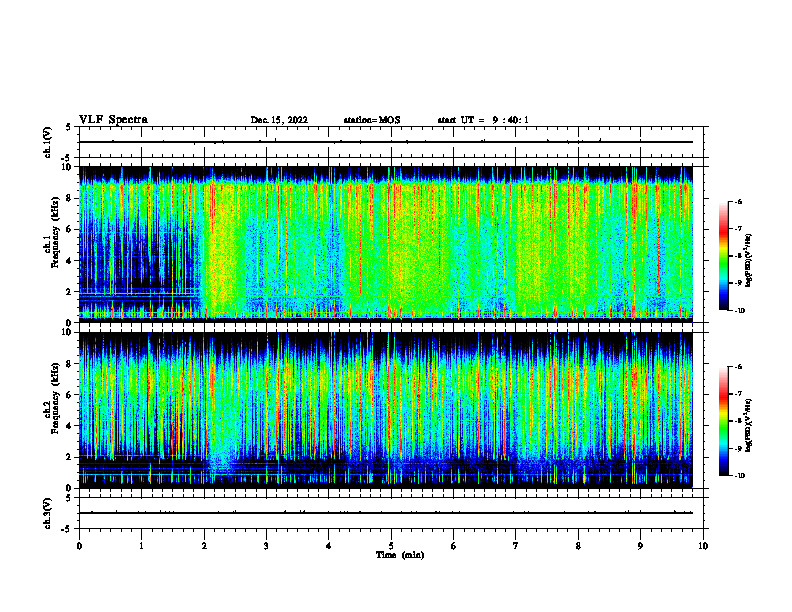Click the "station=MOS" header label

(x=372, y=120)
